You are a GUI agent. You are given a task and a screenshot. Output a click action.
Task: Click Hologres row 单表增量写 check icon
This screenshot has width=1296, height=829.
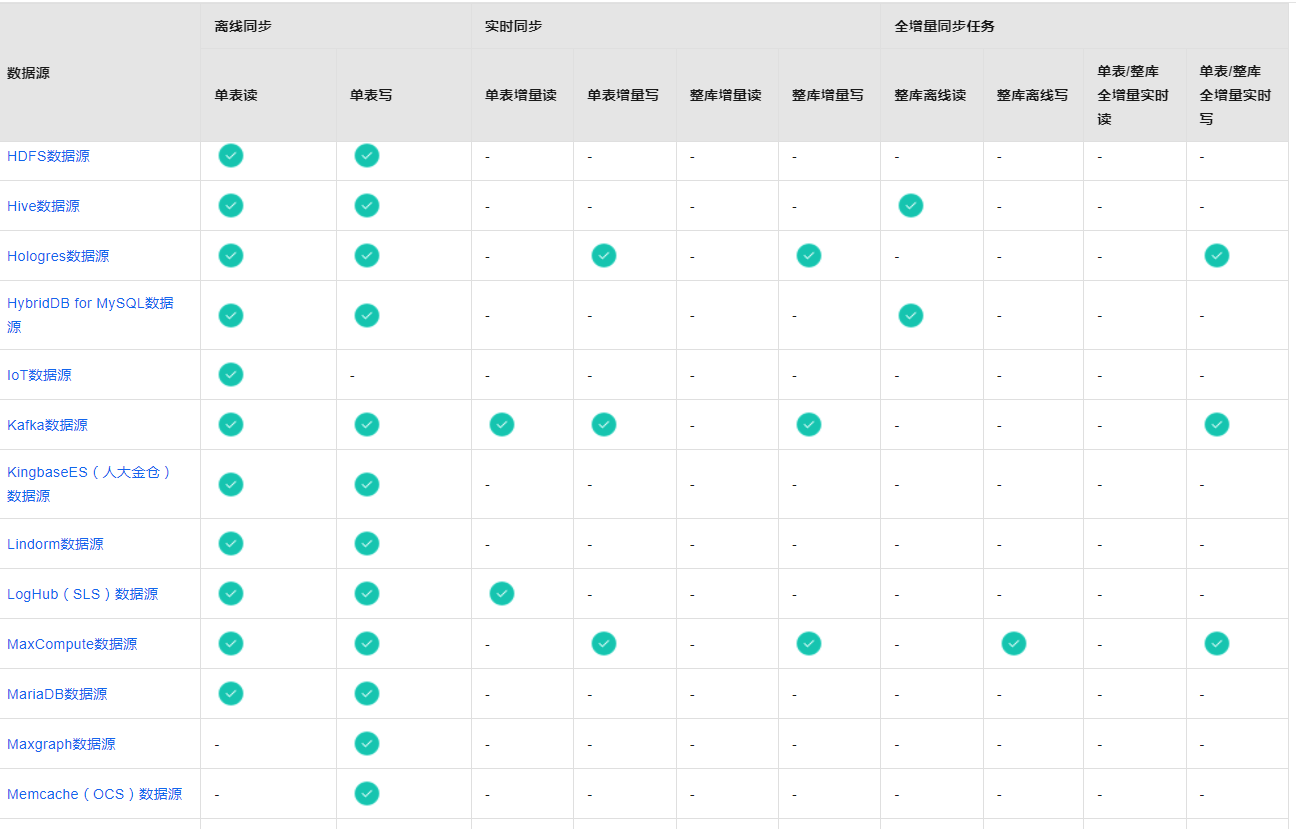click(x=604, y=255)
